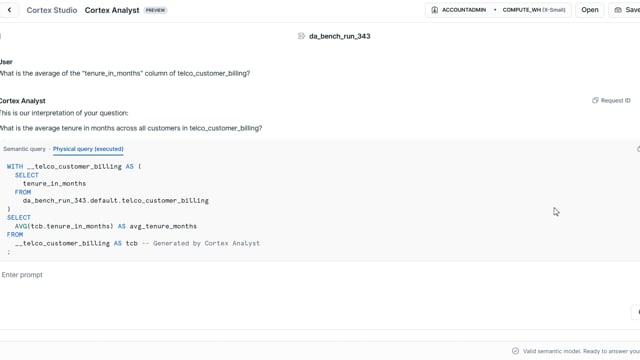This screenshot has width=640, height=360.
Task: Click the da_bench_run_343 model name
Action: tap(340, 36)
